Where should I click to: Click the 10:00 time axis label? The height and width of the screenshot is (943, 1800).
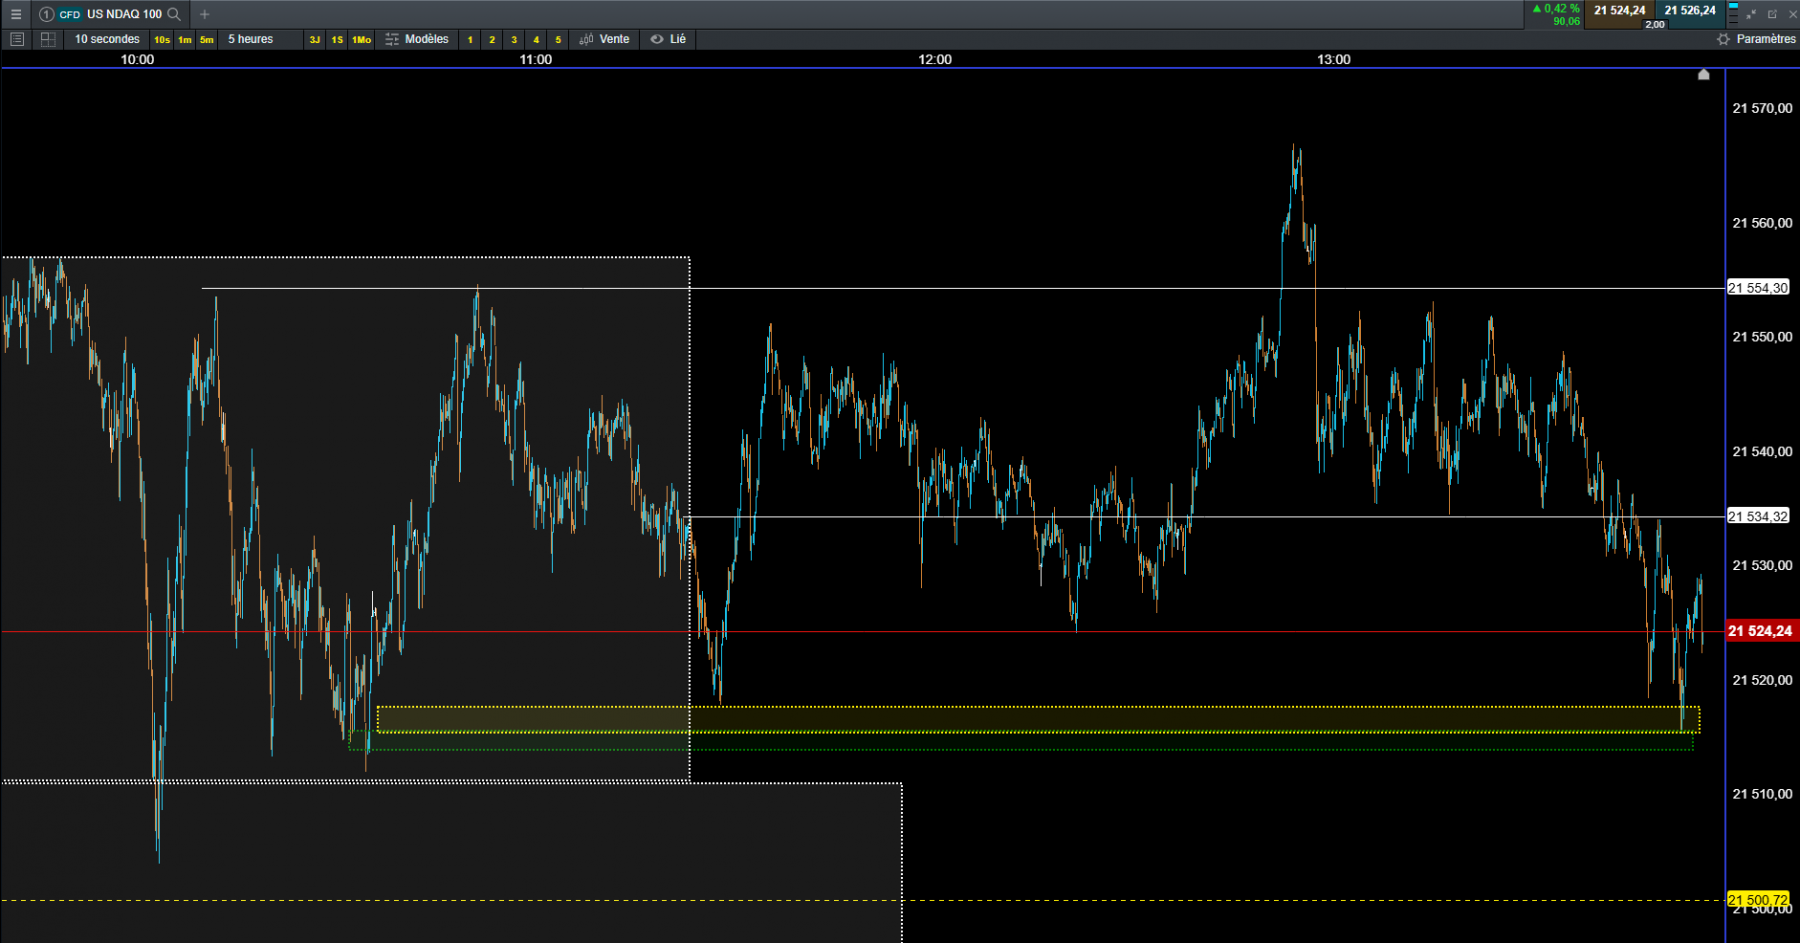click(x=138, y=59)
